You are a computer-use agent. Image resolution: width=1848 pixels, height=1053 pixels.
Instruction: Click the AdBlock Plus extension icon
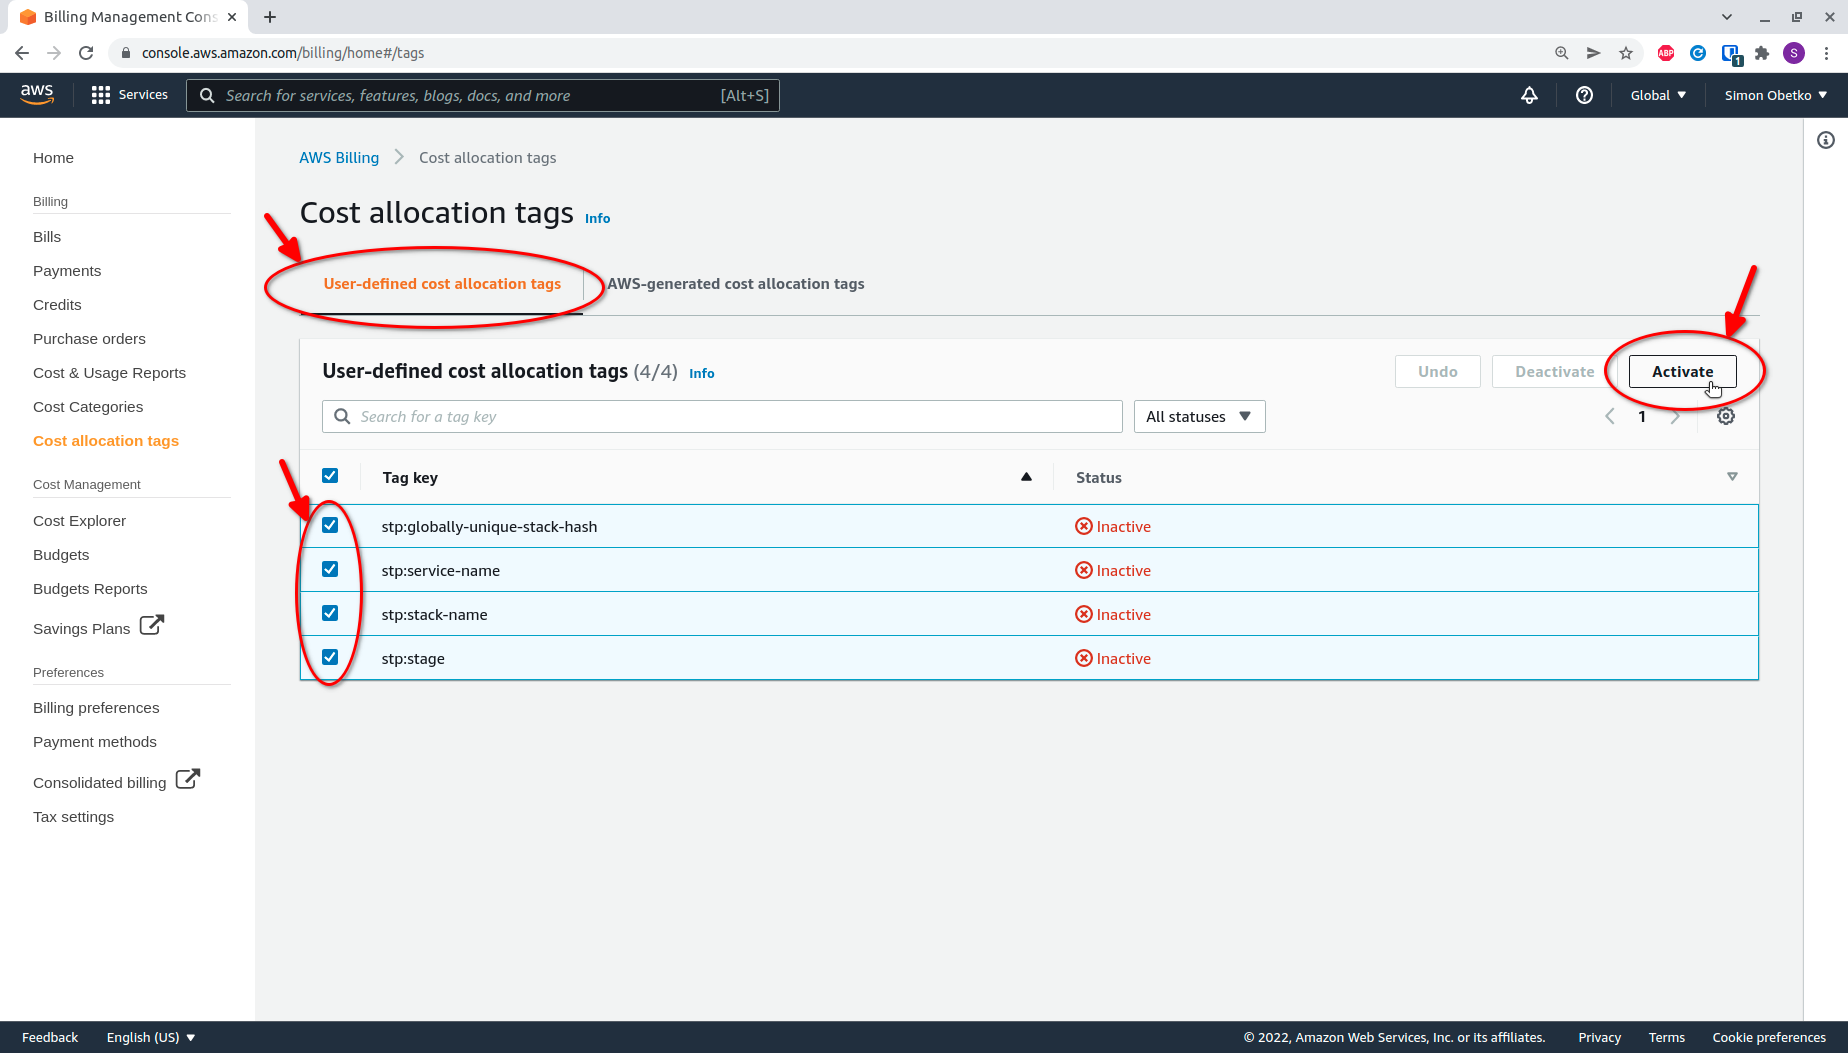click(1666, 53)
